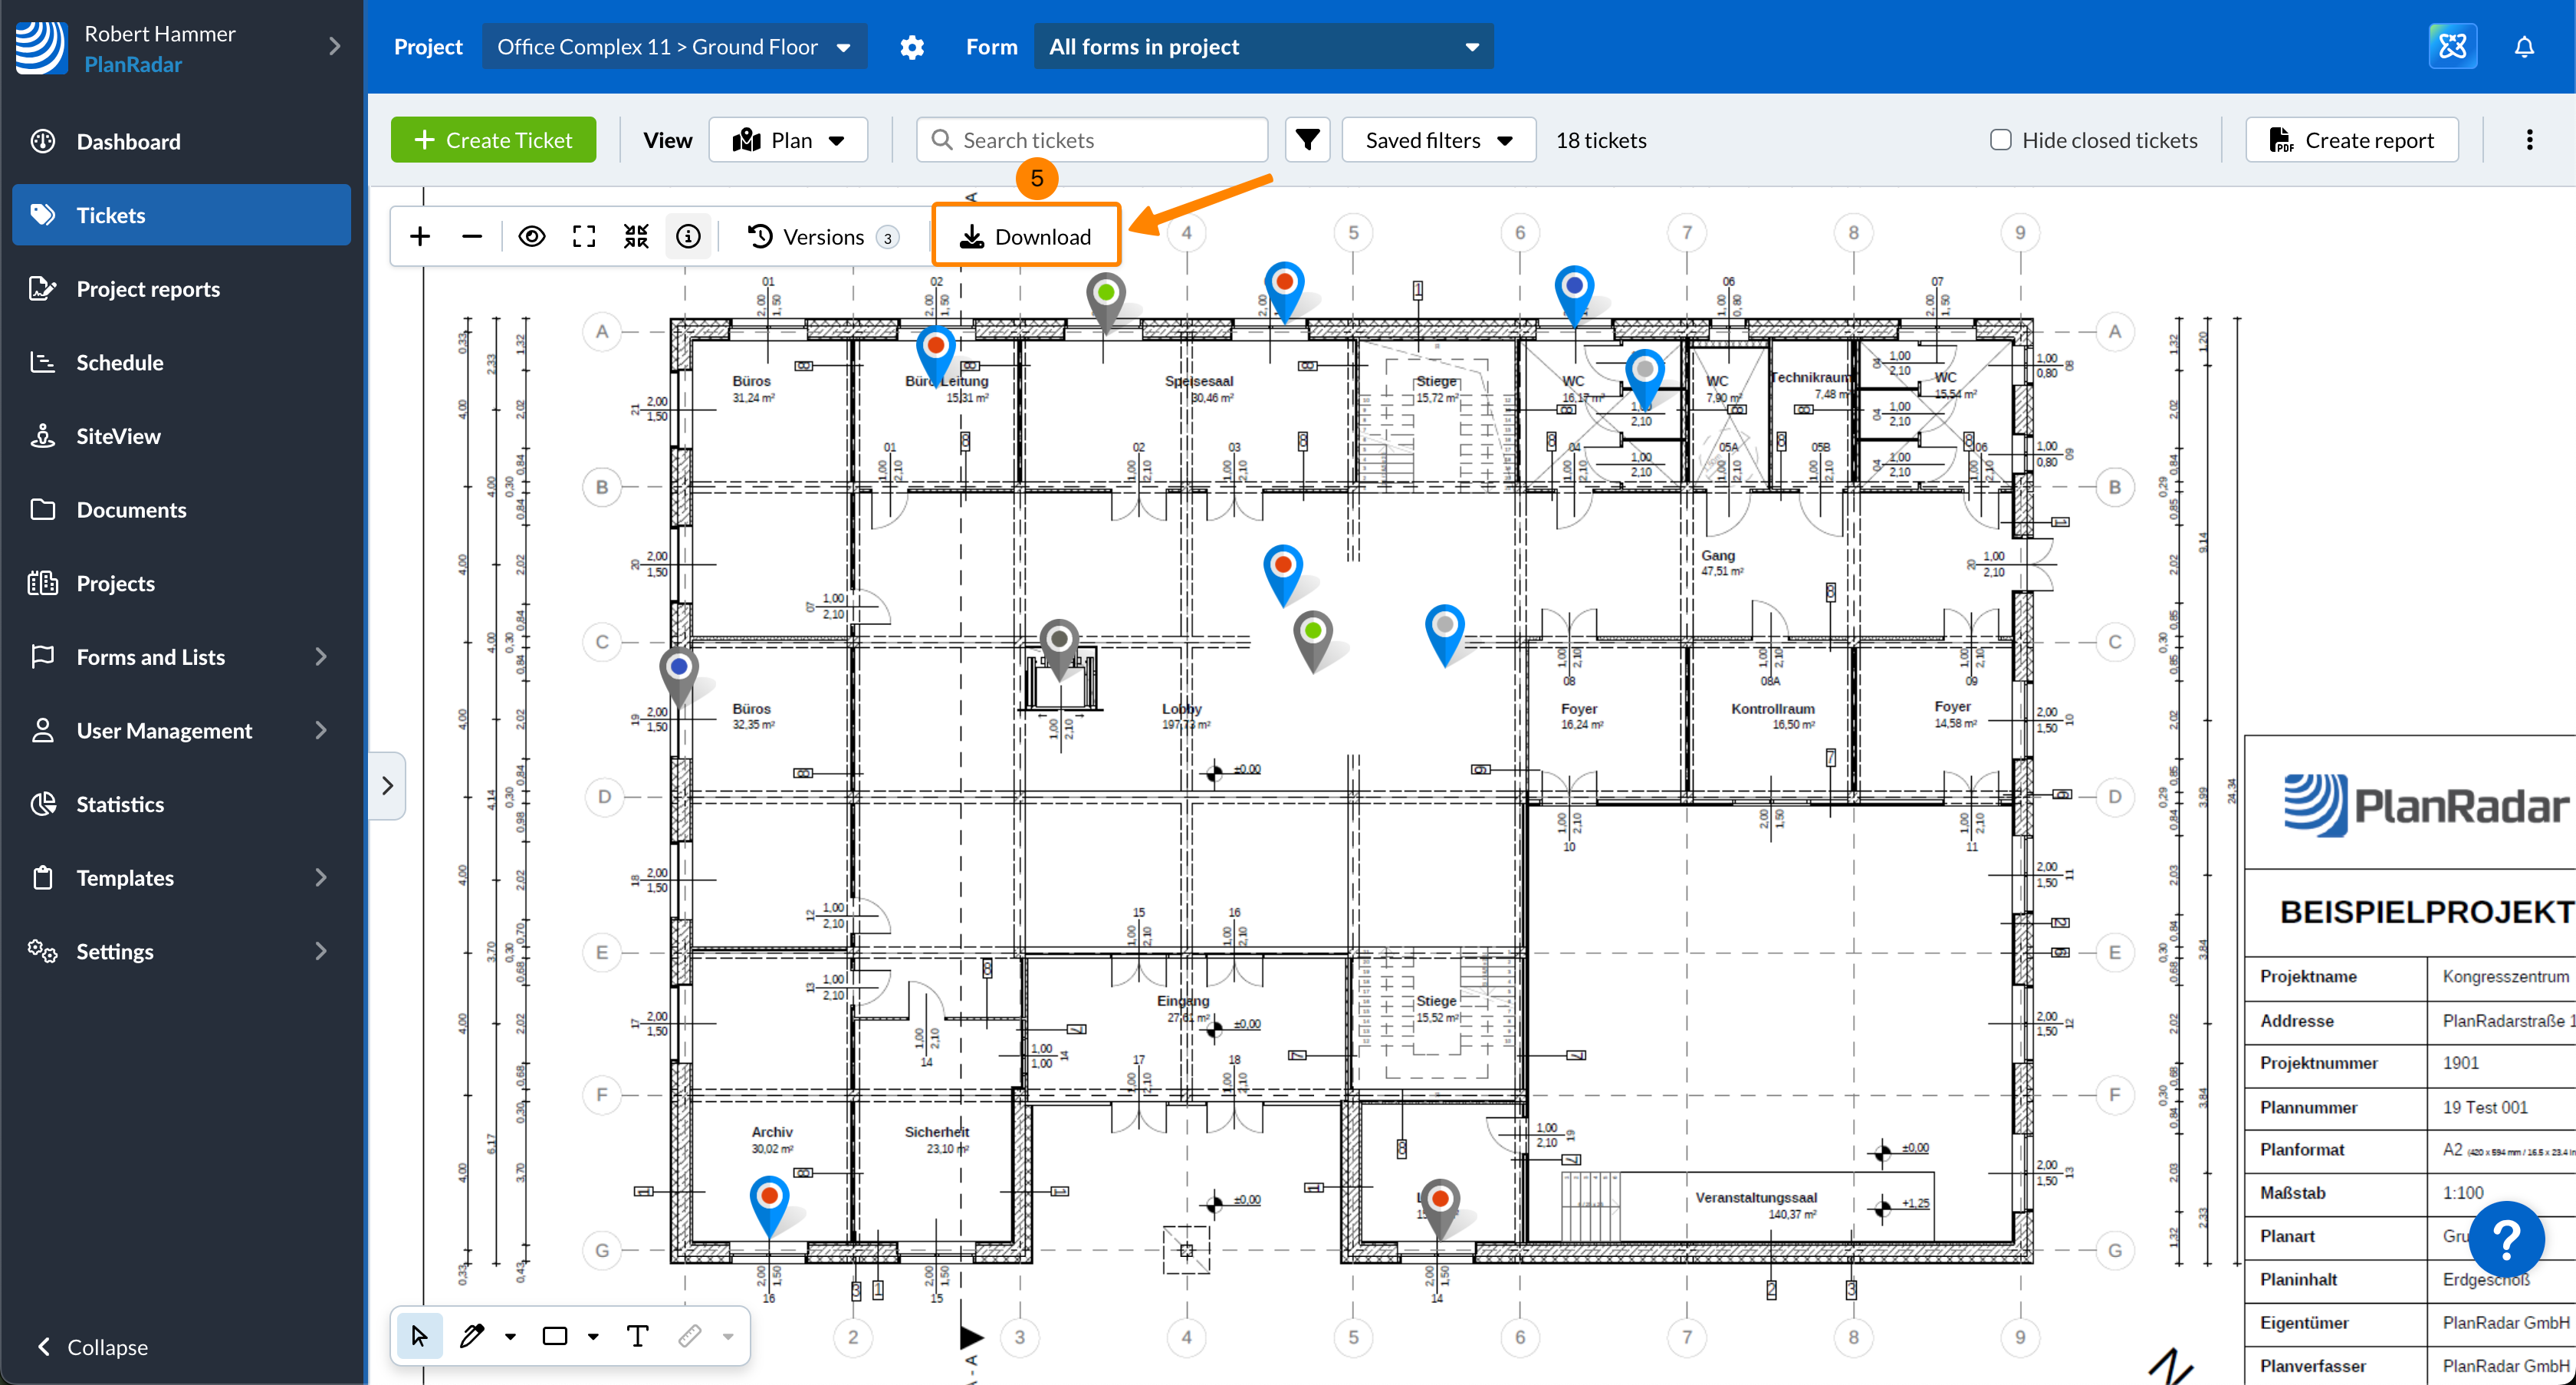
Task: Open project settings gear icon
Action: point(912,47)
